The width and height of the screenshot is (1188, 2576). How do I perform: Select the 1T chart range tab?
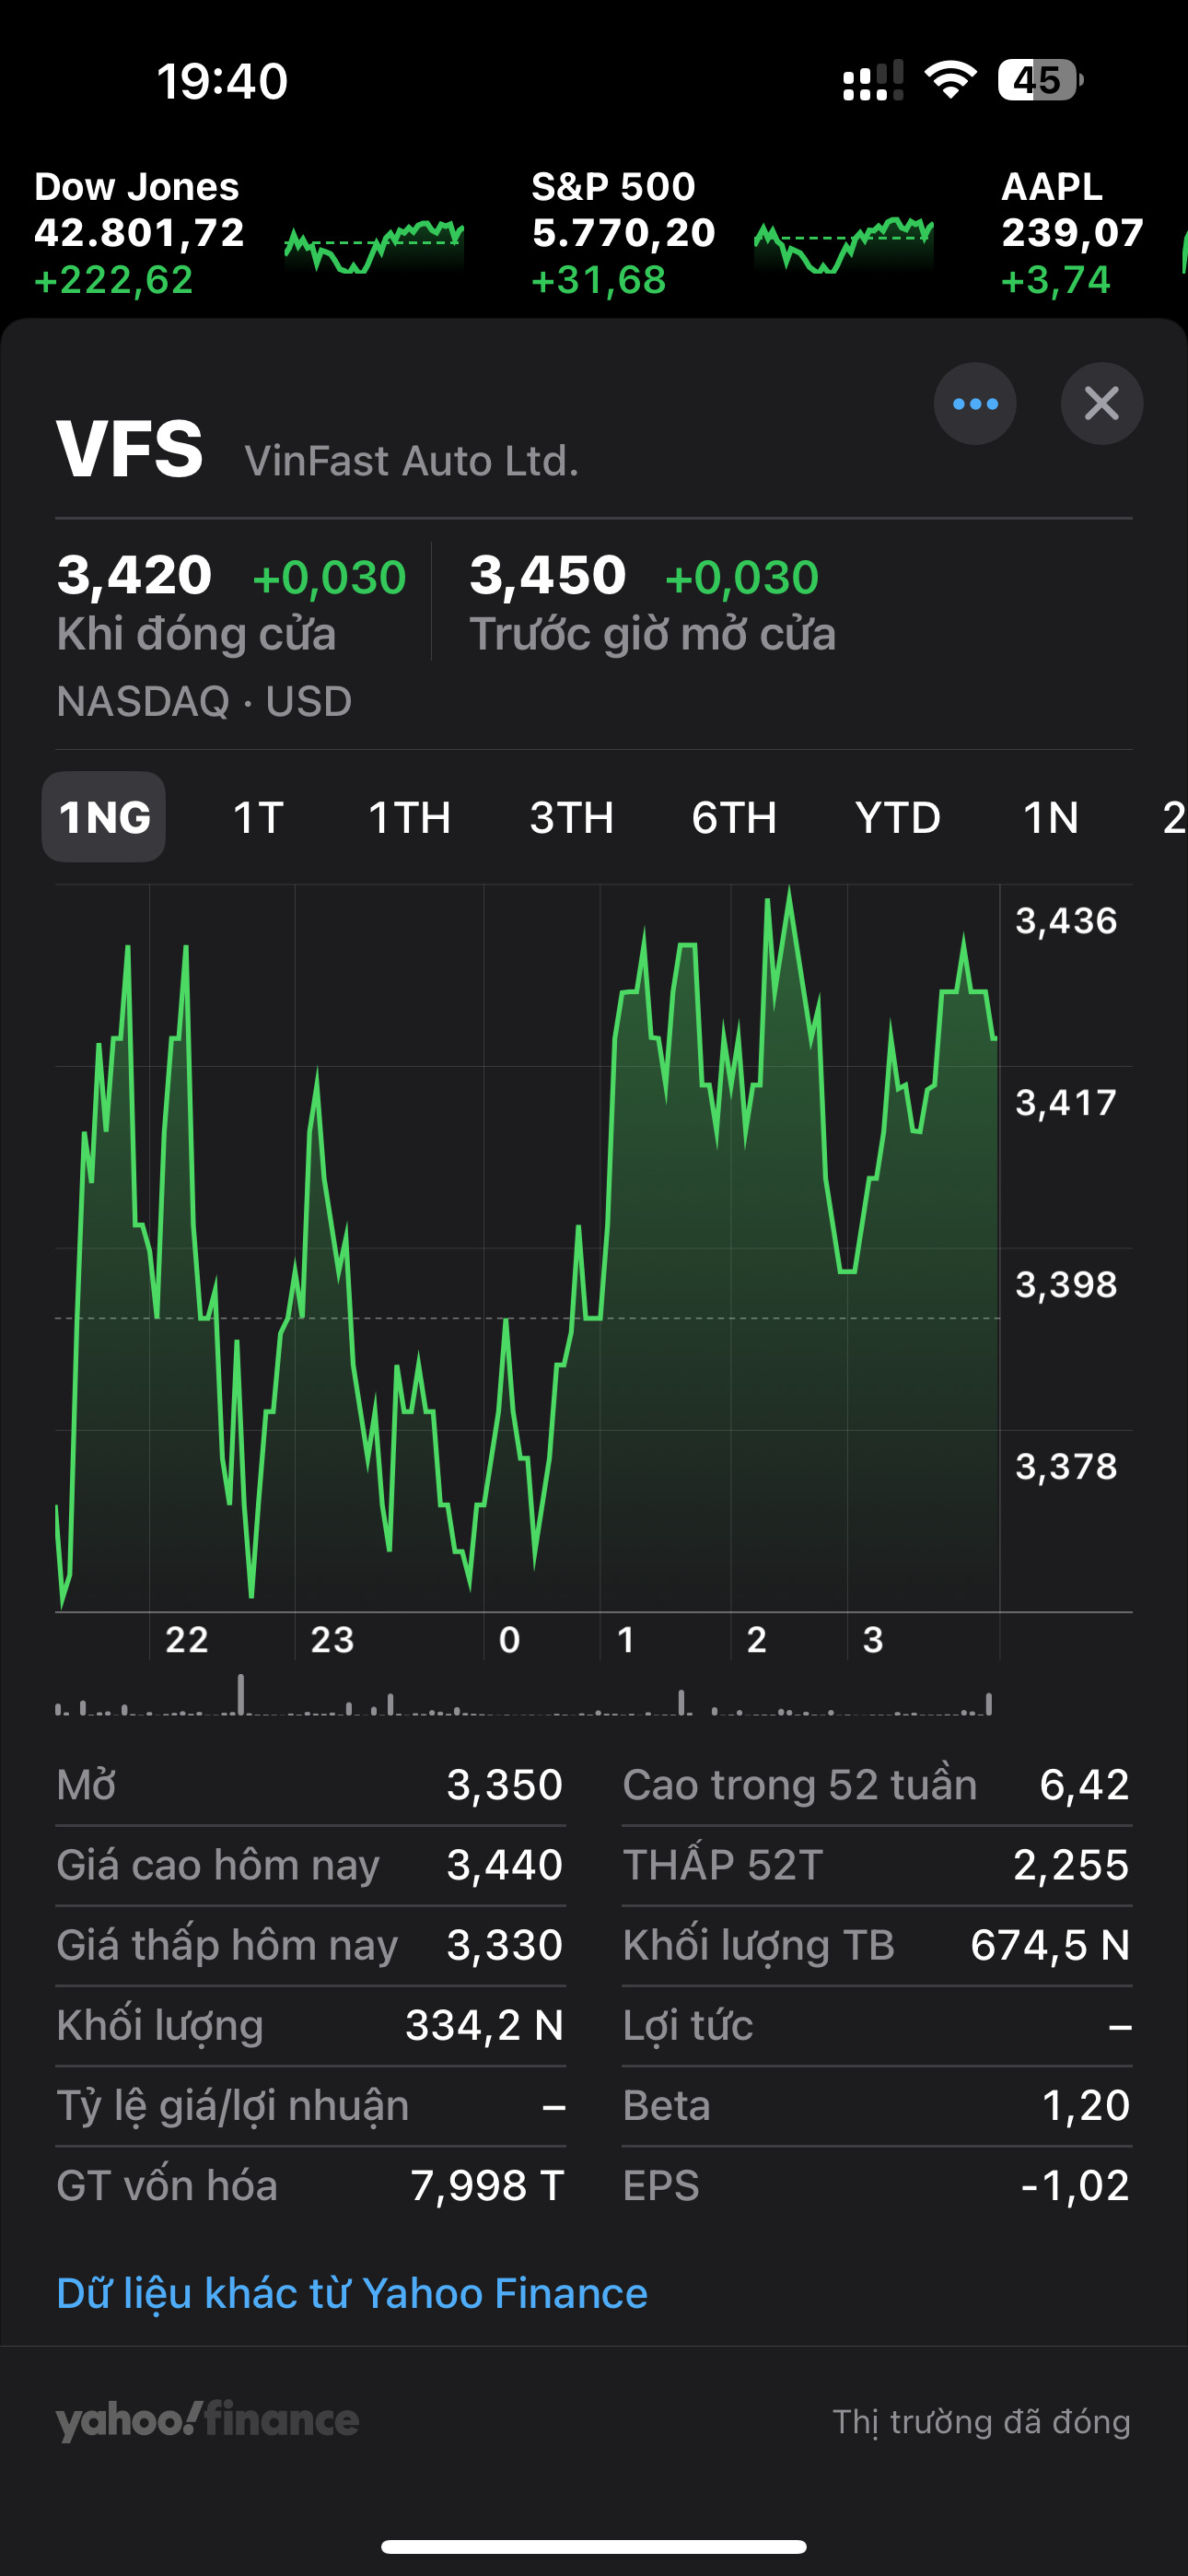click(258, 818)
